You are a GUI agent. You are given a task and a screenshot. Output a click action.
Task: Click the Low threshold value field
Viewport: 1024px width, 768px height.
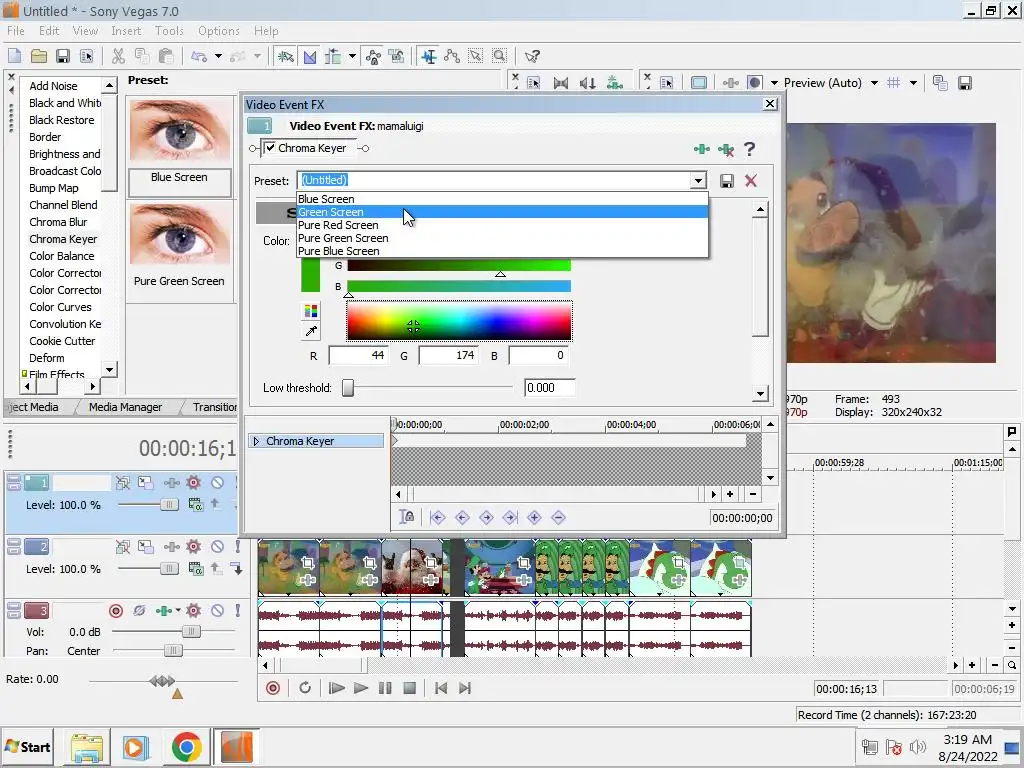tap(550, 388)
